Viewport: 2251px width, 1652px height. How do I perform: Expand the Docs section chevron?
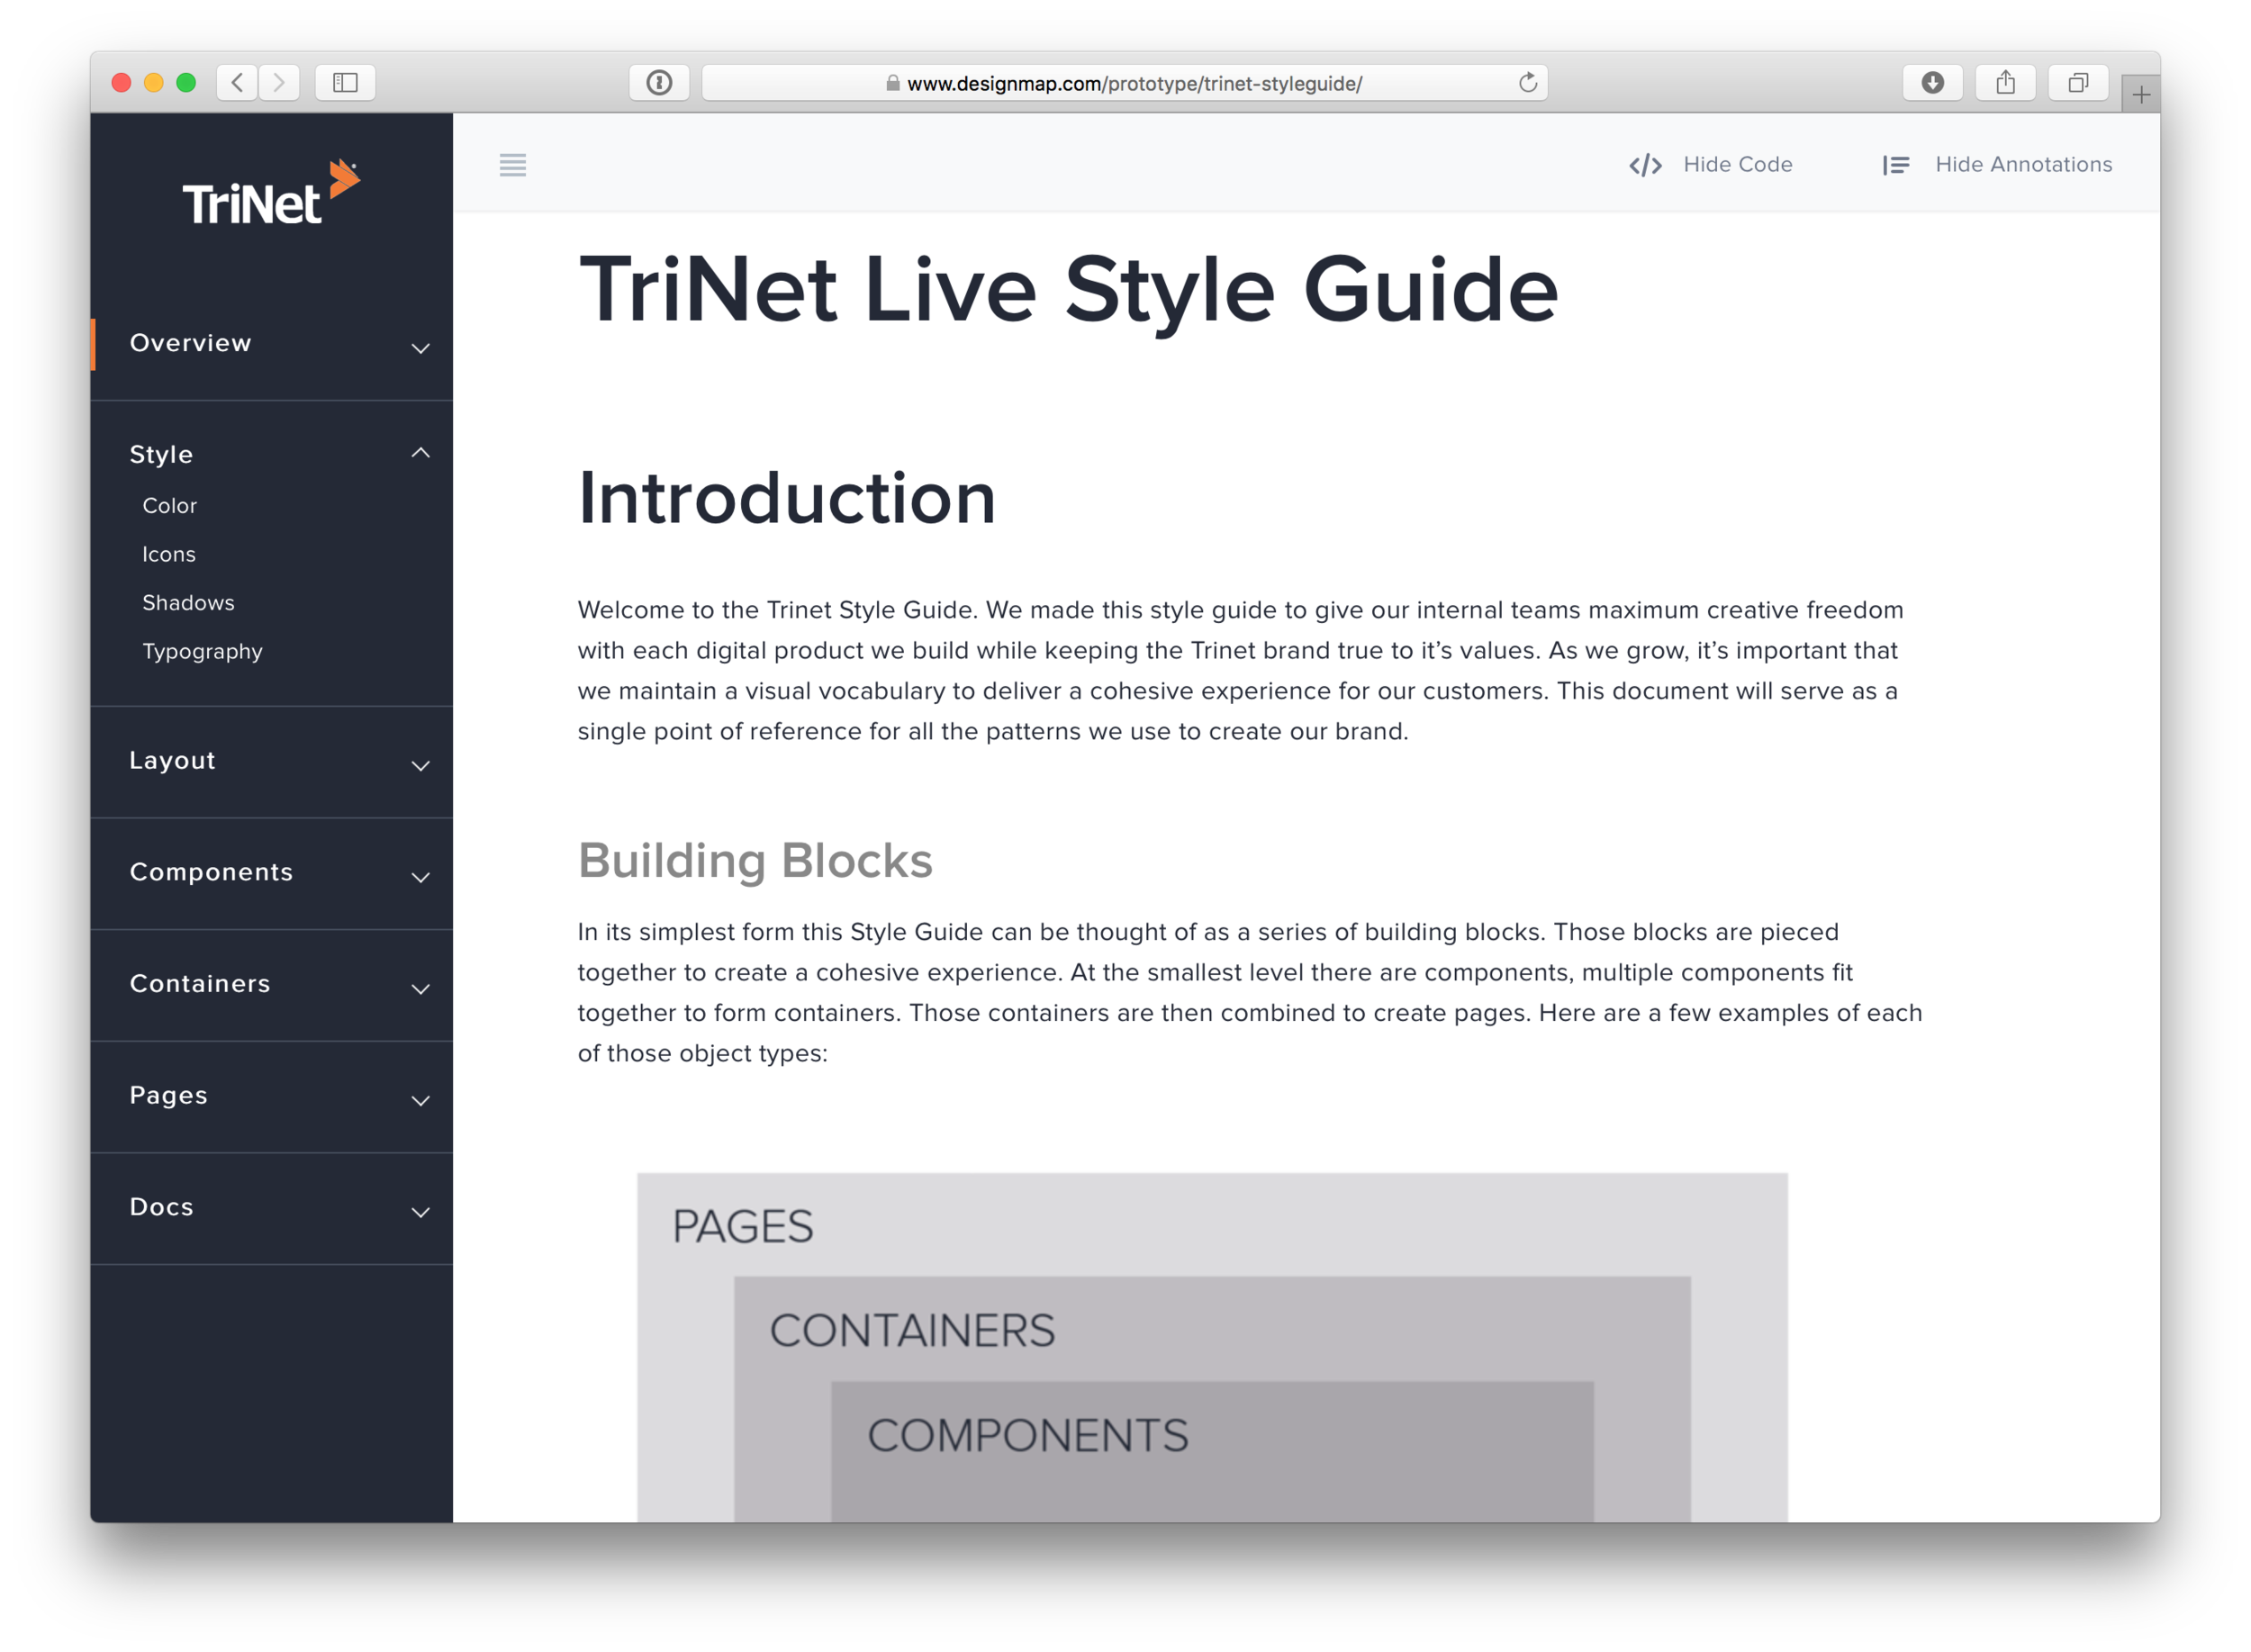(x=421, y=1213)
